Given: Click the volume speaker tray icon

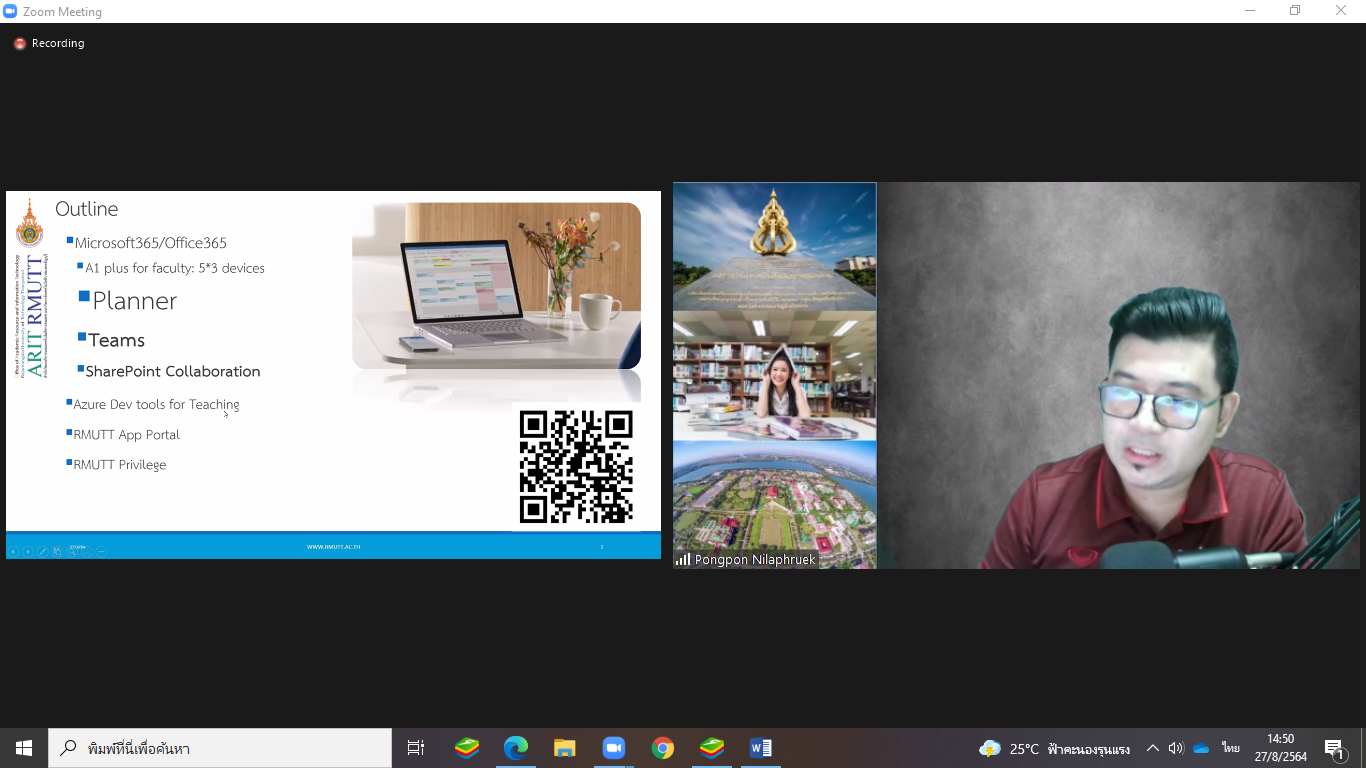Looking at the screenshot, I should point(1176,748).
